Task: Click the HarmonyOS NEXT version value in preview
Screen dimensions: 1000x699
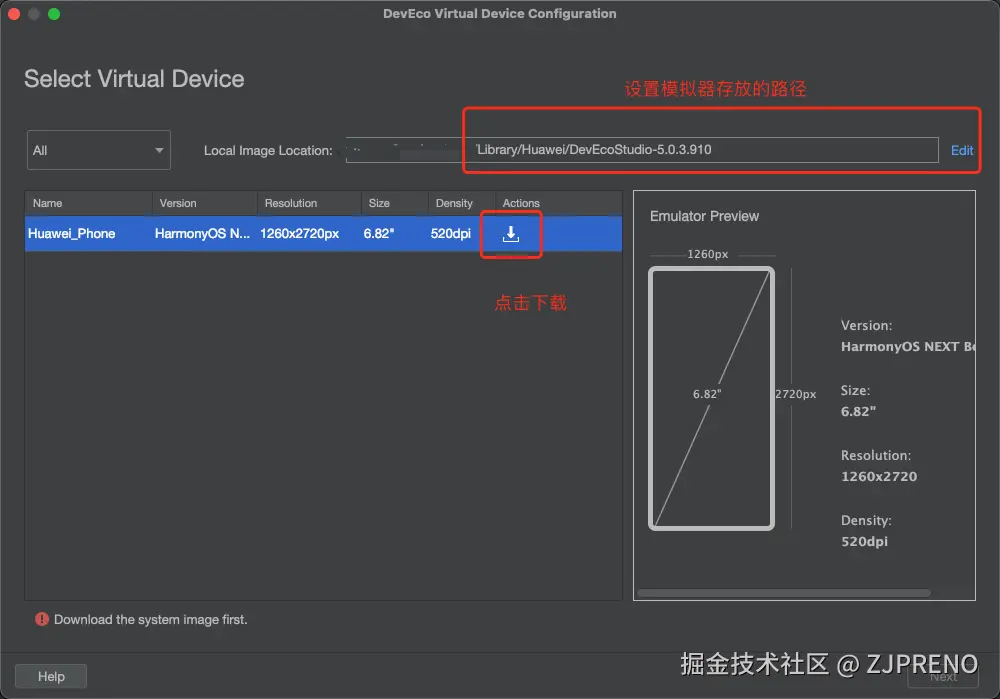Action: coord(908,346)
